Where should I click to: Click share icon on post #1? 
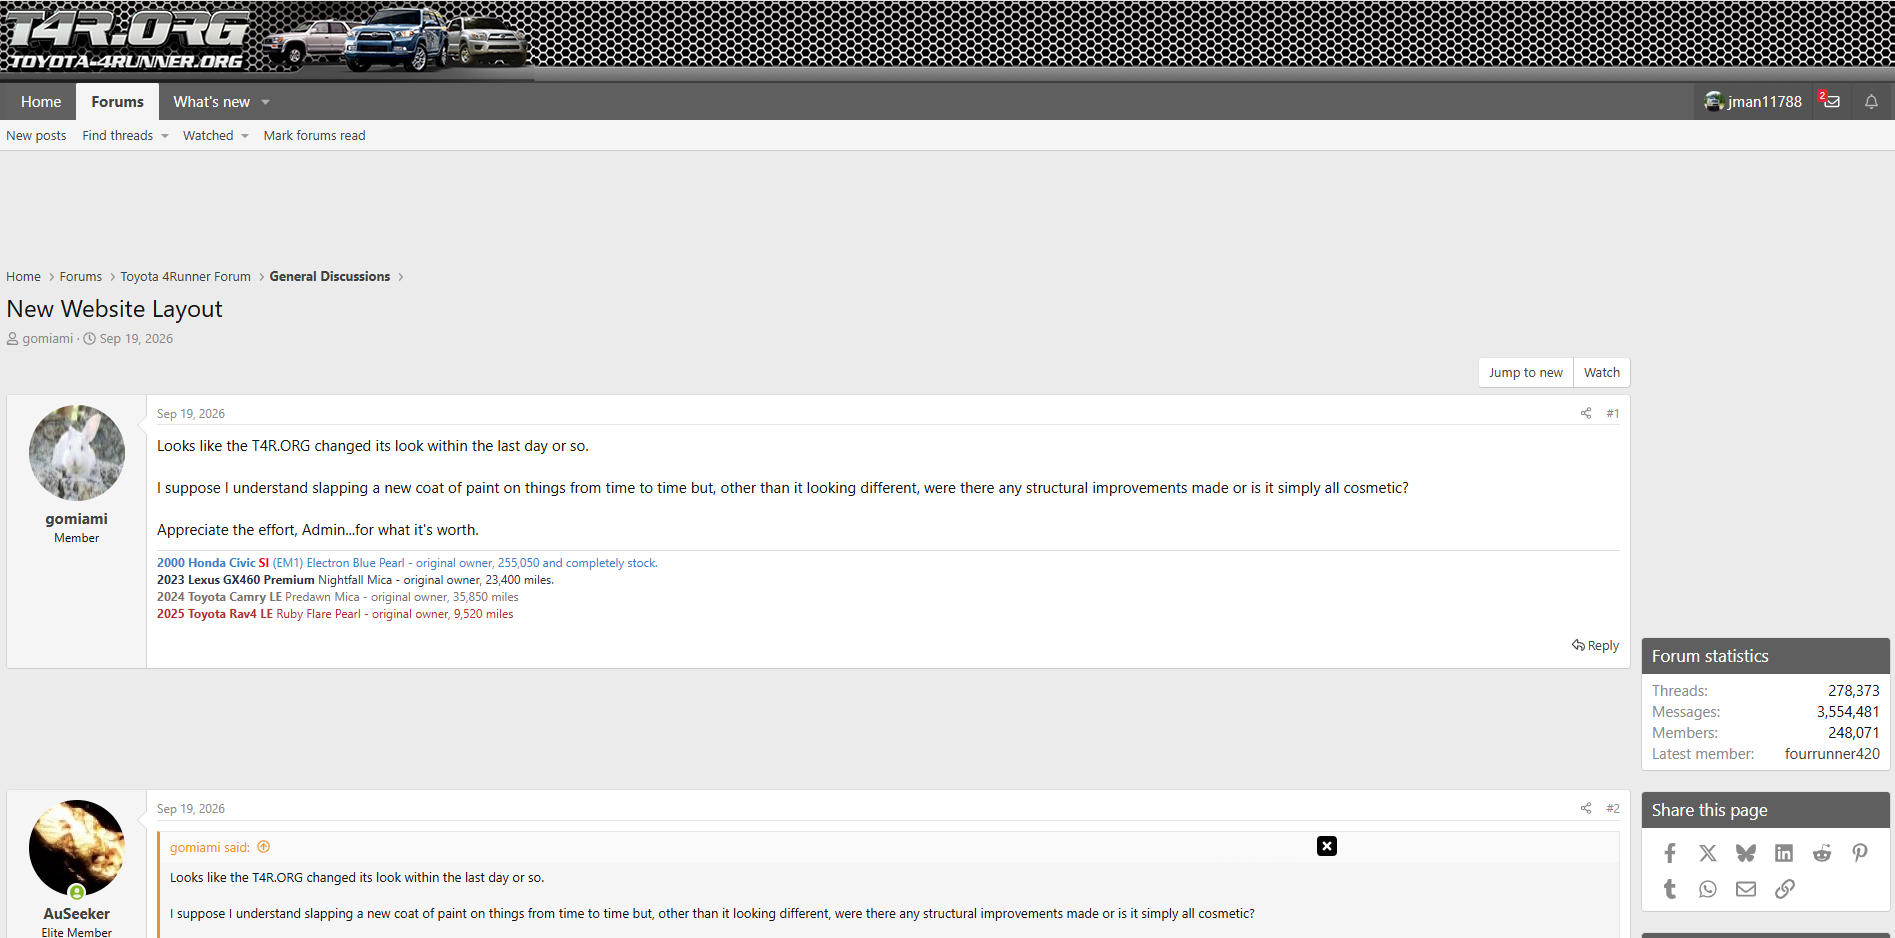point(1586,413)
